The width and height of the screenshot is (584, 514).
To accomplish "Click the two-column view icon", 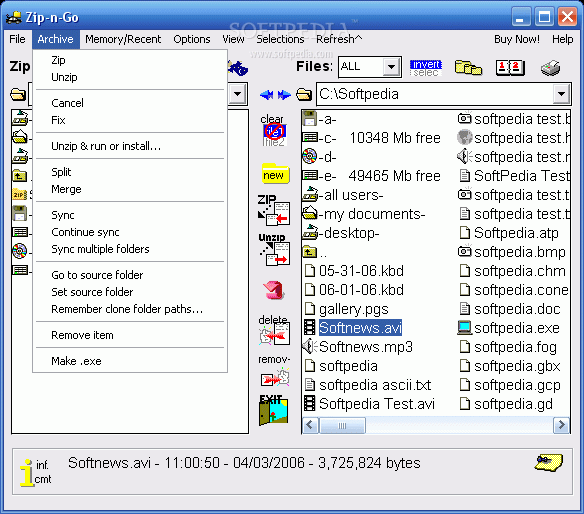I will click(510, 68).
